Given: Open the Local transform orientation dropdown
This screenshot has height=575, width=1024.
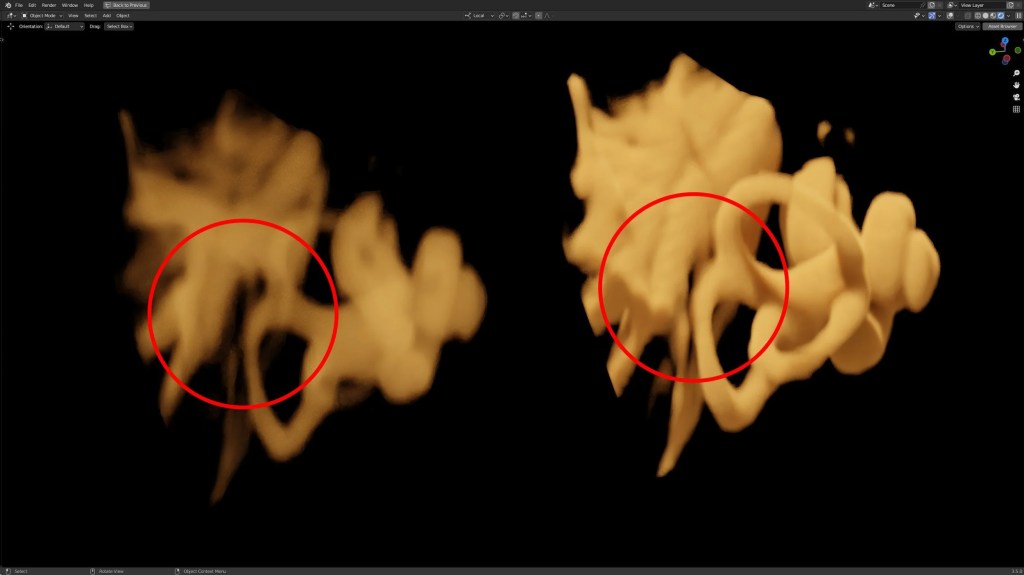Looking at the screenshot, I should point(479,16).
